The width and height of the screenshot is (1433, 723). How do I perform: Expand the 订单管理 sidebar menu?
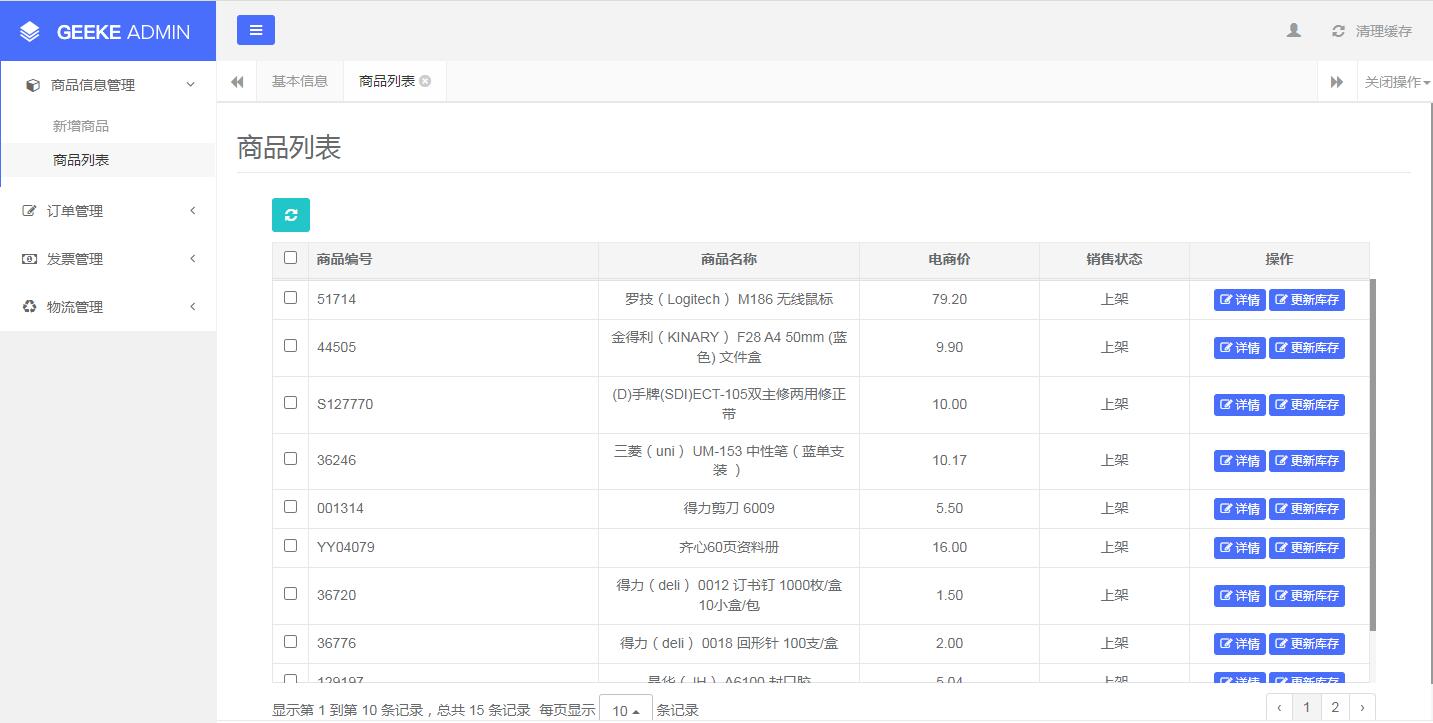click(108, 211)
